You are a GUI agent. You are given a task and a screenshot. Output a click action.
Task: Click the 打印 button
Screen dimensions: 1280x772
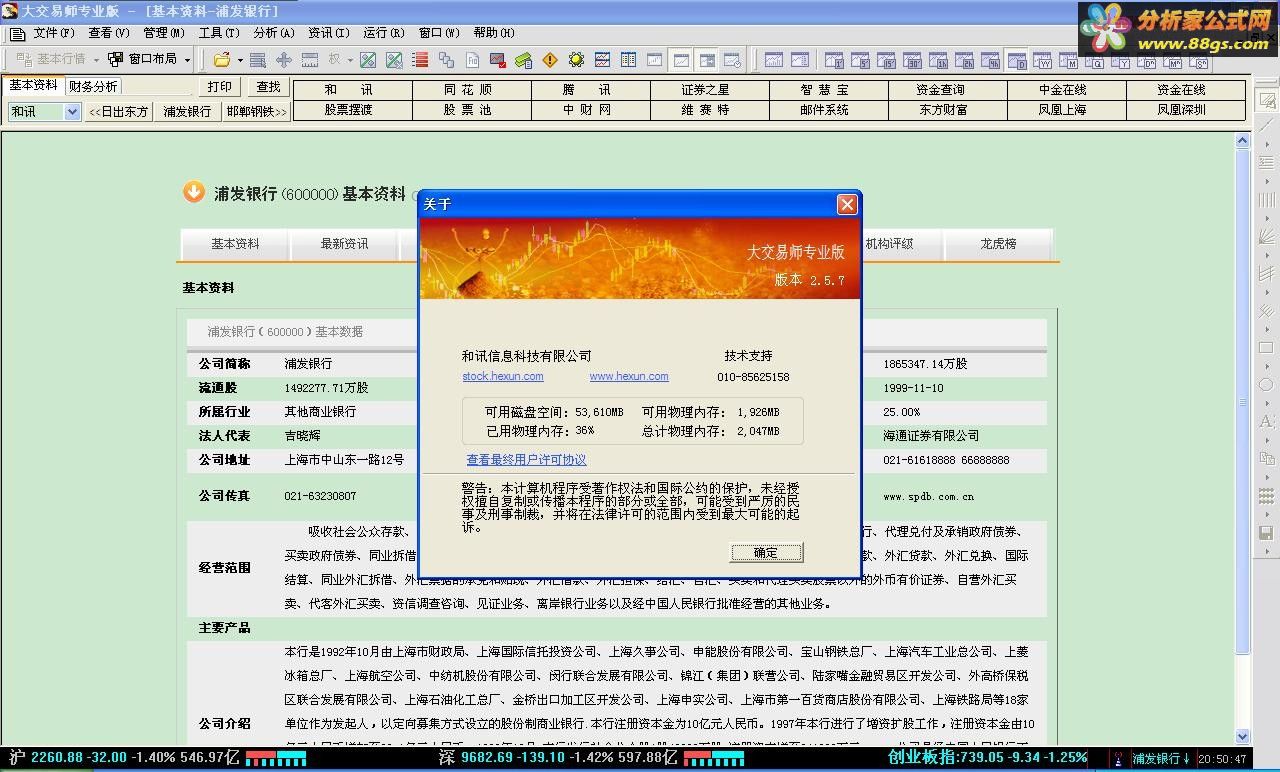point(220,87)
